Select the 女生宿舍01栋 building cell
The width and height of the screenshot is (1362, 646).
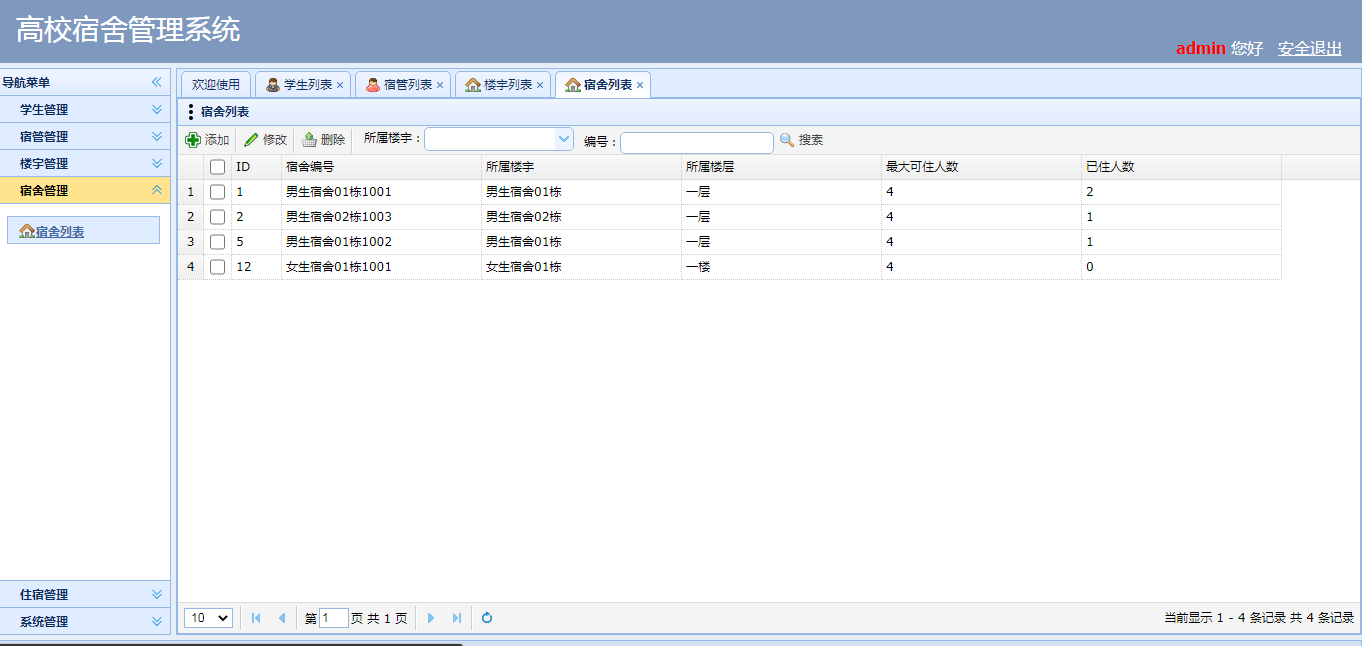(x=581, y=267)
